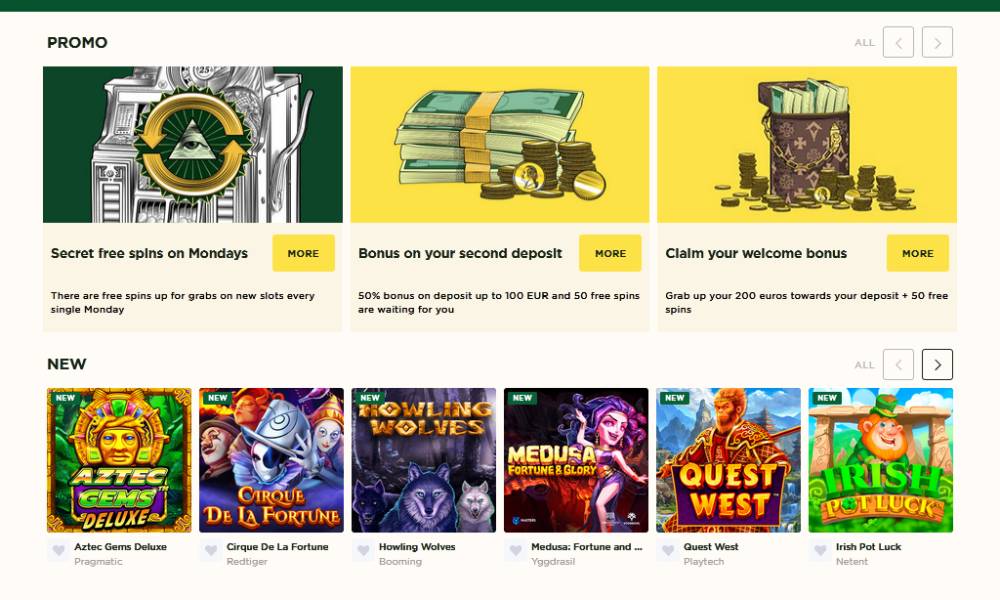This screenshot has width=1000, height=600.
Task: View ALL new games link
Action: click(x=864, y=365)
